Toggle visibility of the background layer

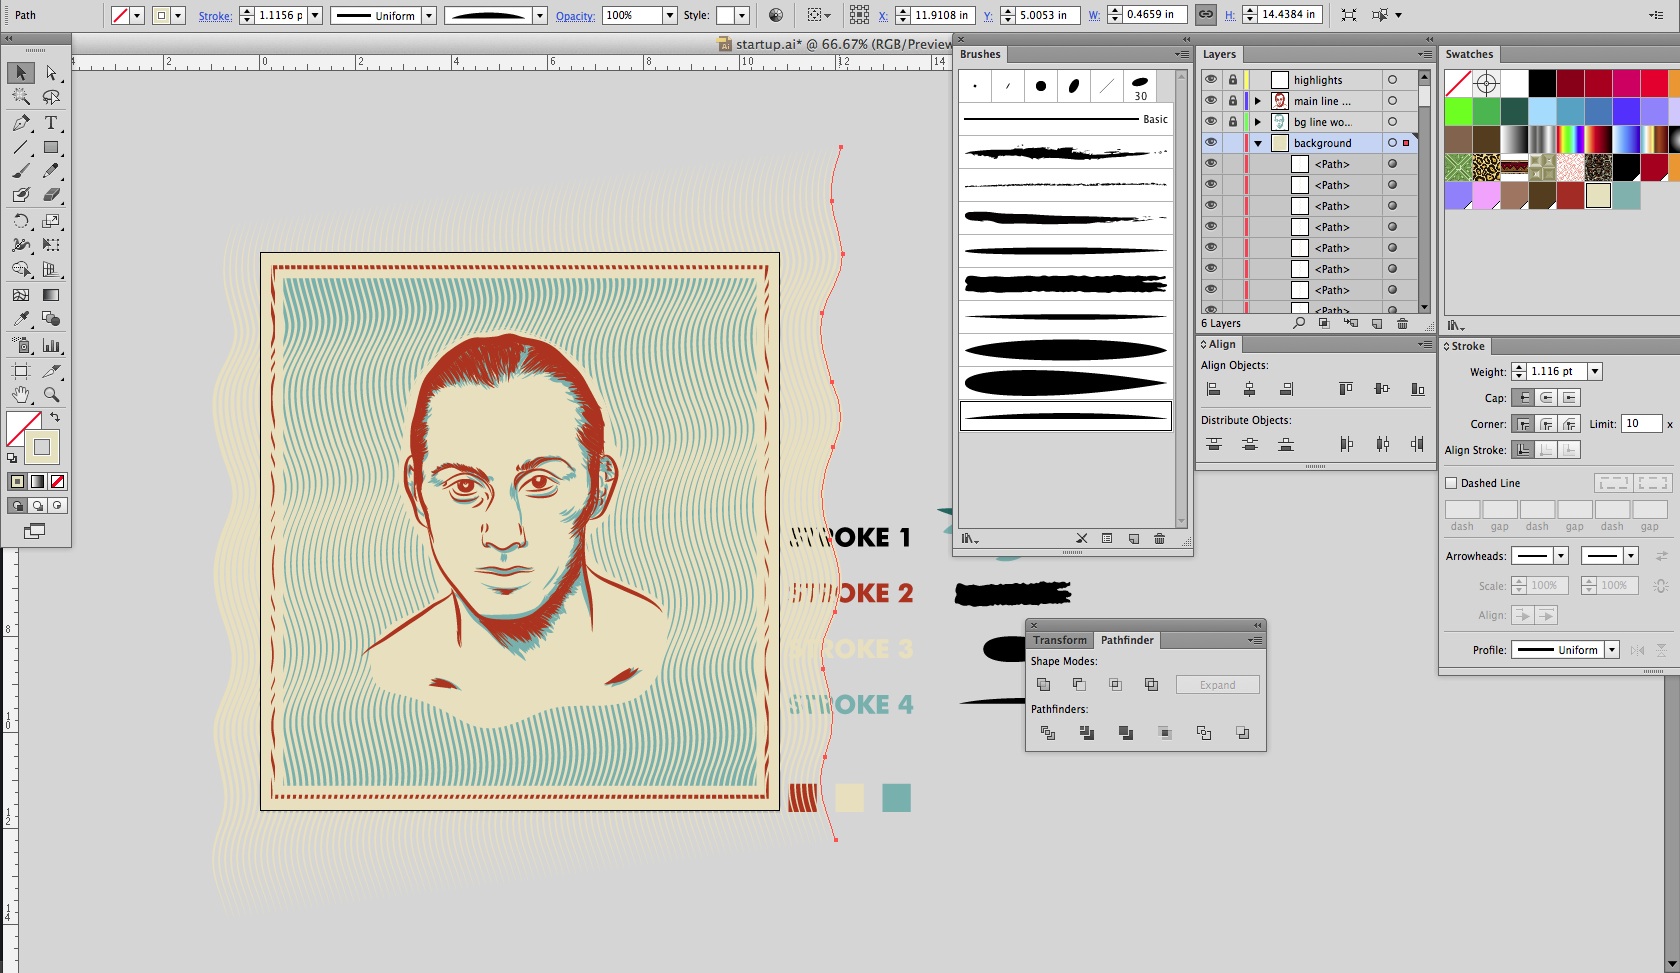(x=1211, y=143)
